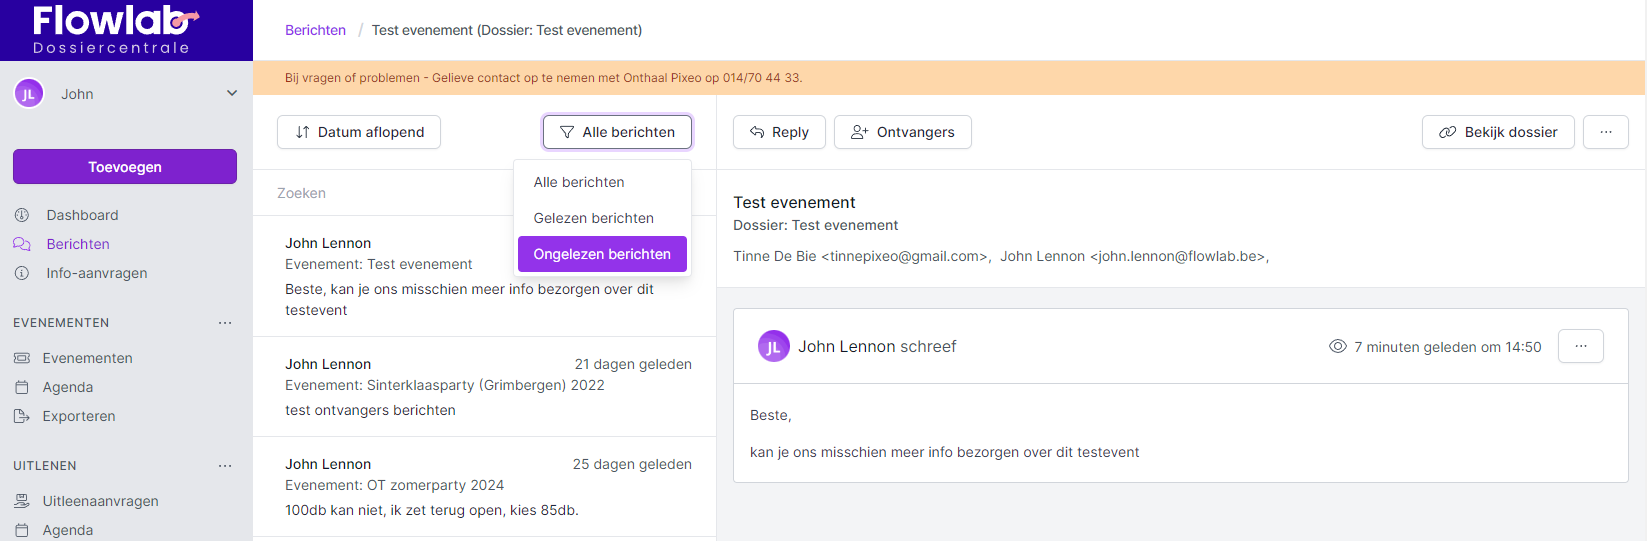Open Info-aanvragen in the sidebar
The width and height of the screenshot is (1647, 541).
(x=96, y=273)
